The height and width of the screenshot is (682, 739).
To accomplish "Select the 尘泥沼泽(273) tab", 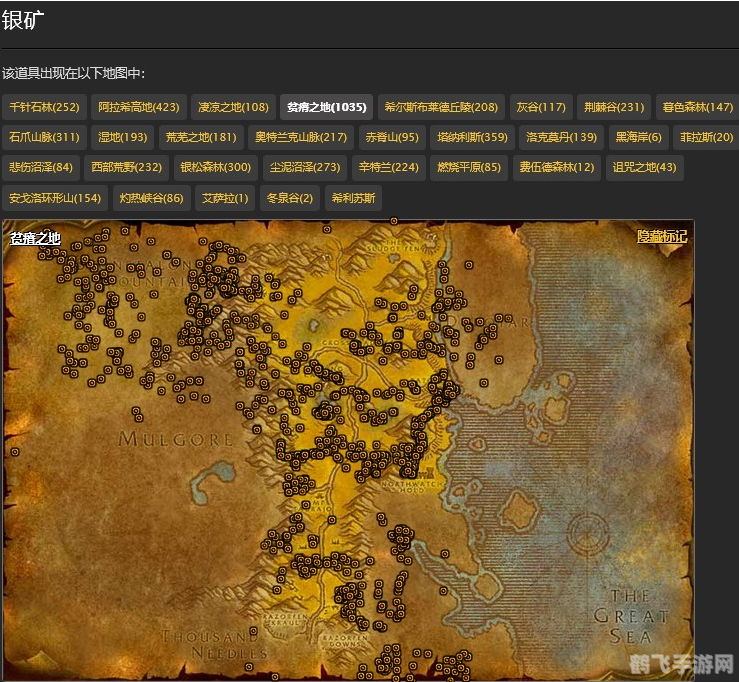I will 304,167.
